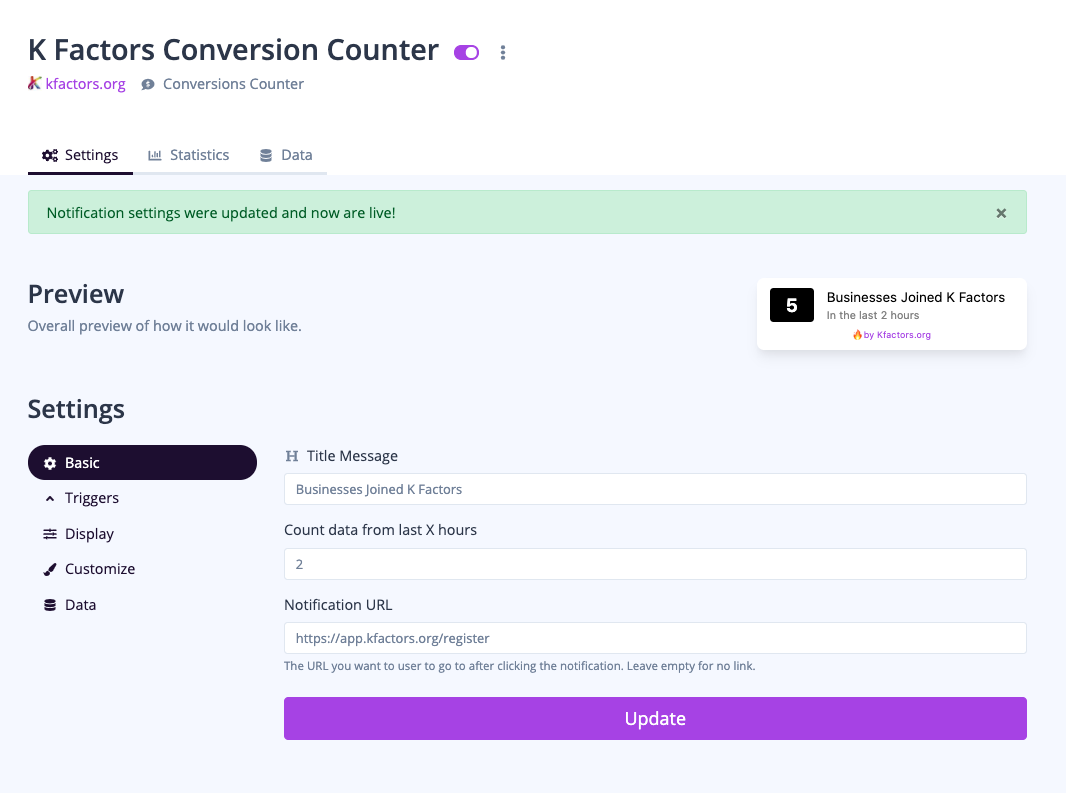Image resolution: width=1066 pixels, height=793 pixels.
Task: Click the paintbrush icon beside Customize
Action: (x=50, y=569)
